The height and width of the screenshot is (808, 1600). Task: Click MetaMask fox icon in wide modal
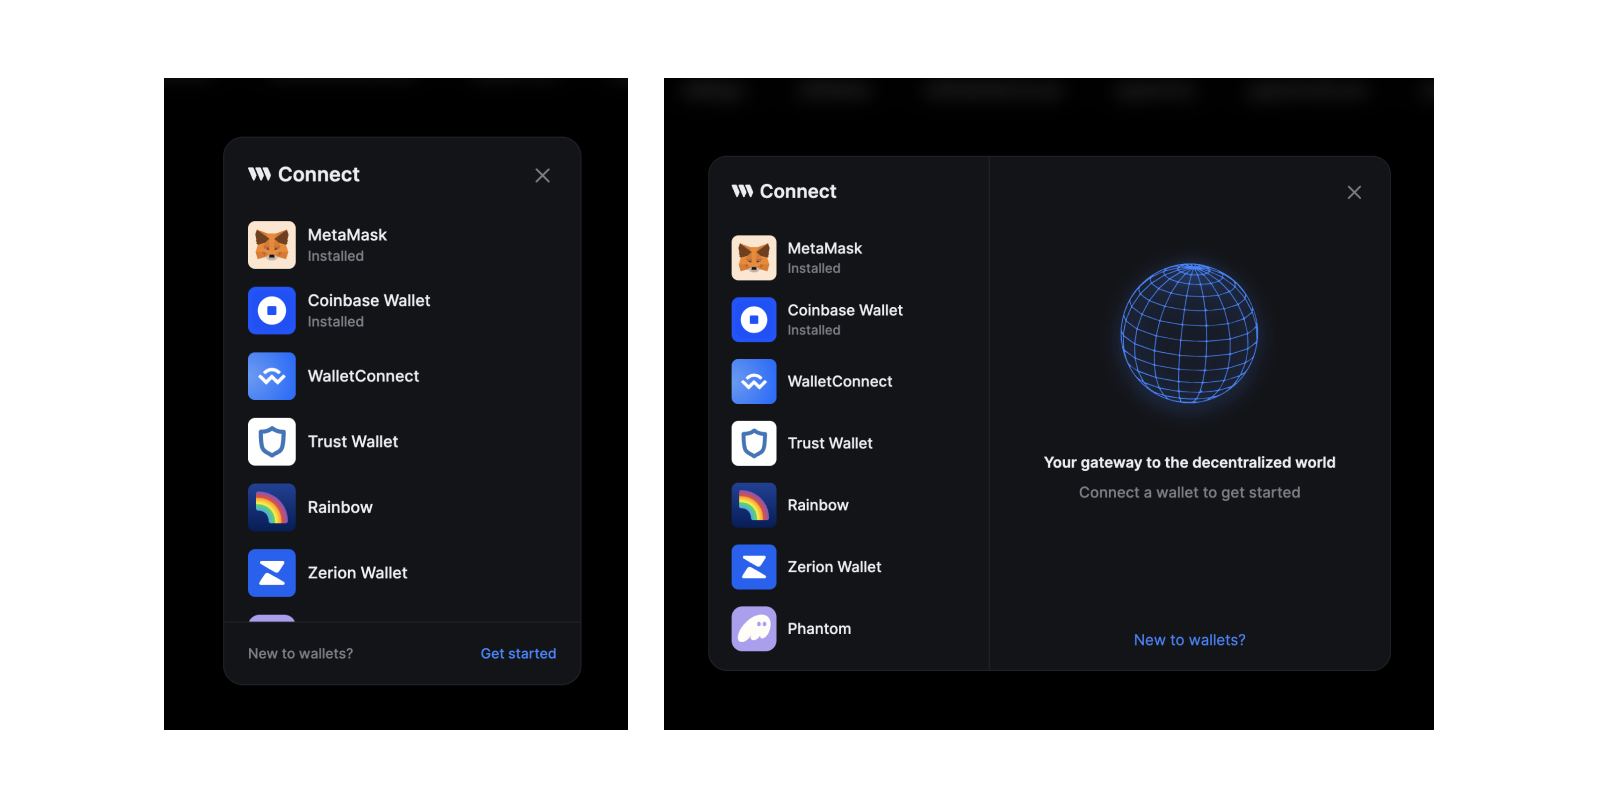(754, 258)
